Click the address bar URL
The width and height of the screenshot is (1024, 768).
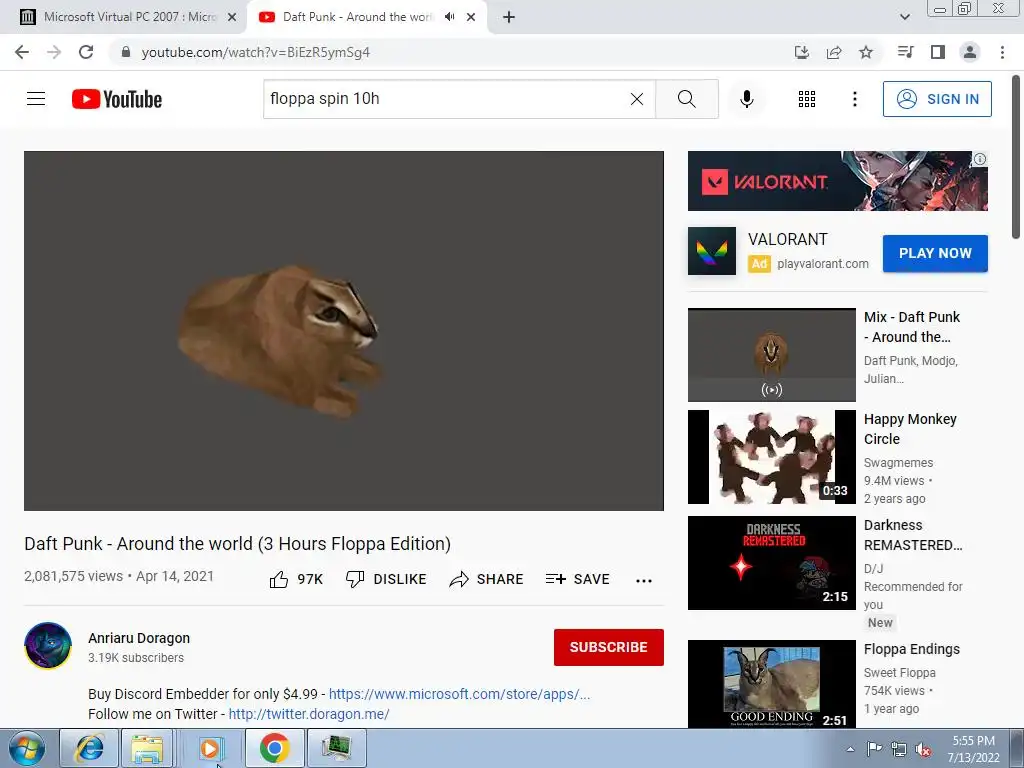pos(255,52)
